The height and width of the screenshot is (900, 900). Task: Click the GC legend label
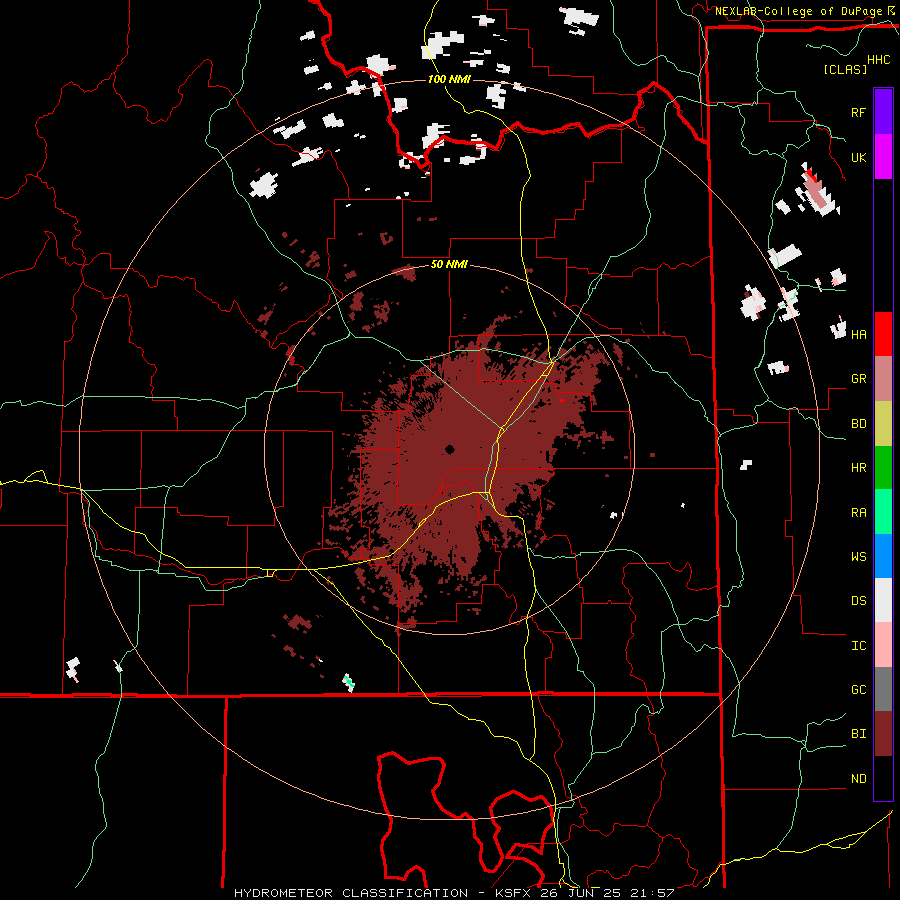pyautogui.click(x=858, y=690)
